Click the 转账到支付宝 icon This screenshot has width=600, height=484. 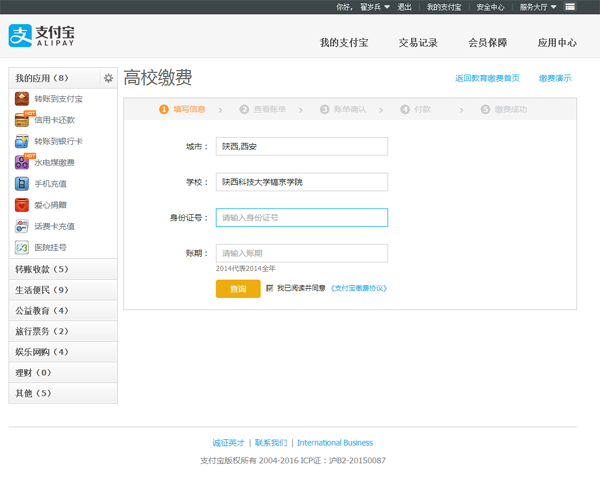point(22,99)
